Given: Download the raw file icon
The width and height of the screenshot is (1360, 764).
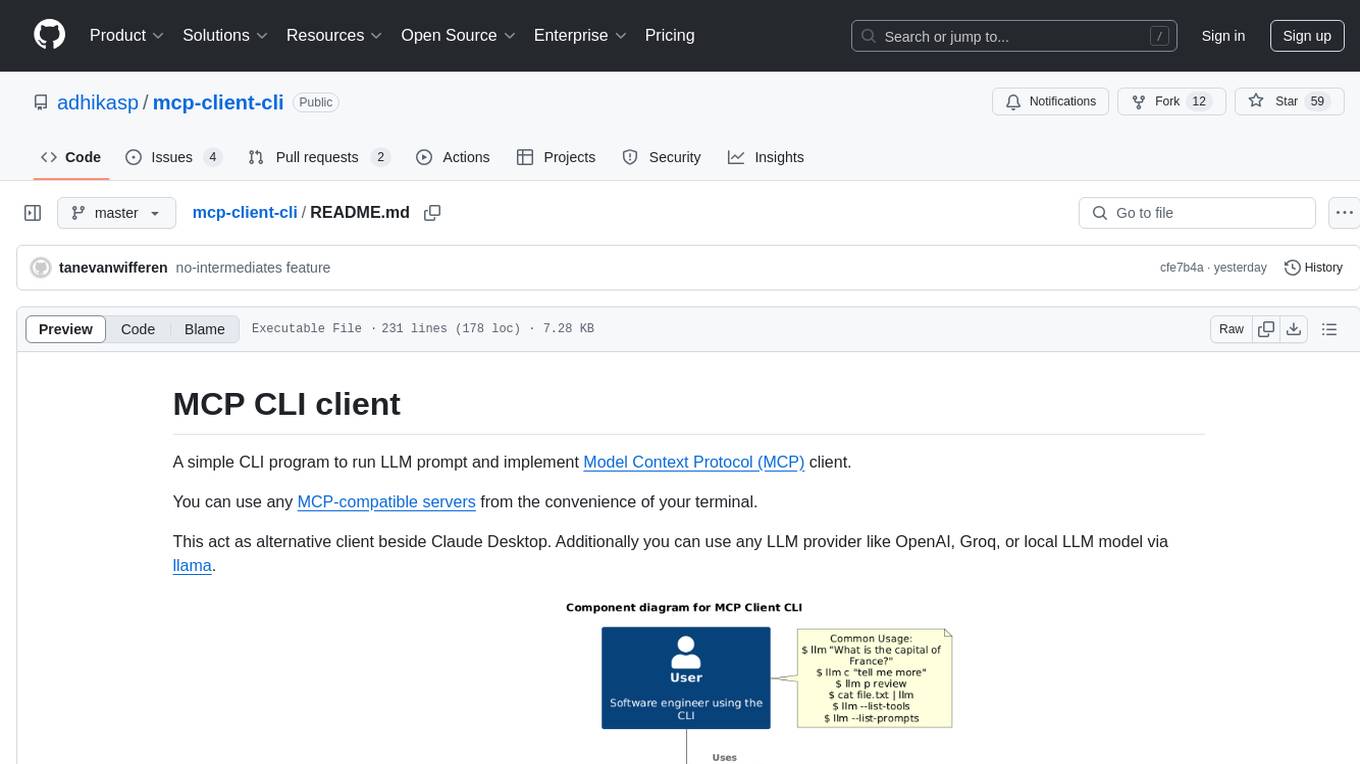Looking at the screenshot, I should (x=1293, y=329).
